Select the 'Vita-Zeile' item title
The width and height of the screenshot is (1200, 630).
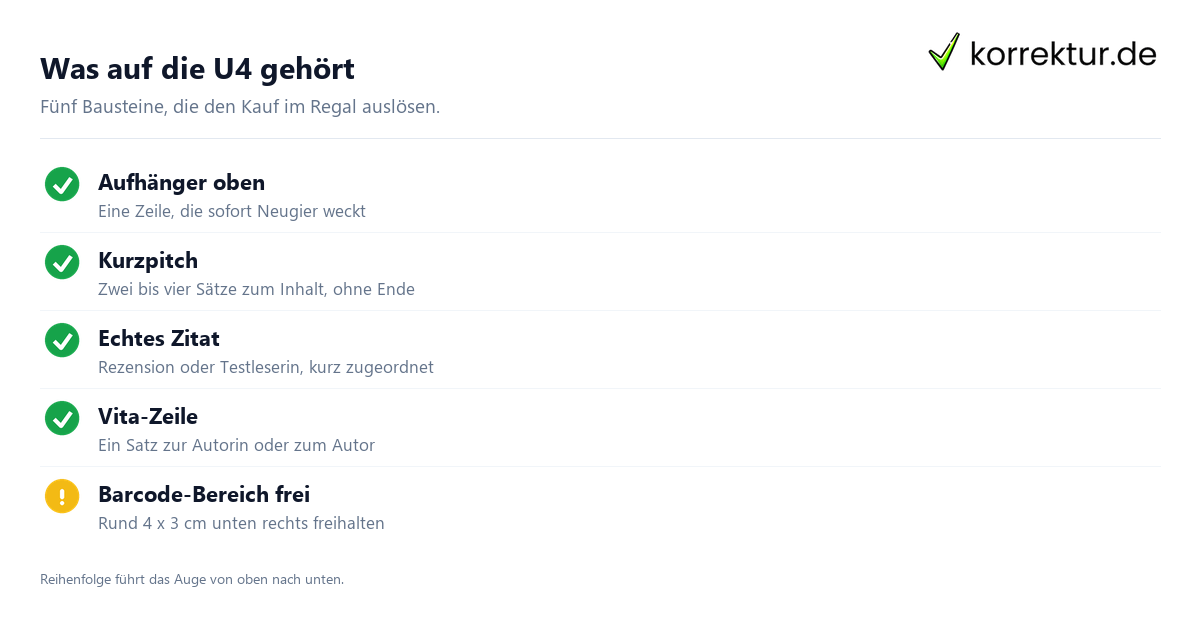point(148,417)
